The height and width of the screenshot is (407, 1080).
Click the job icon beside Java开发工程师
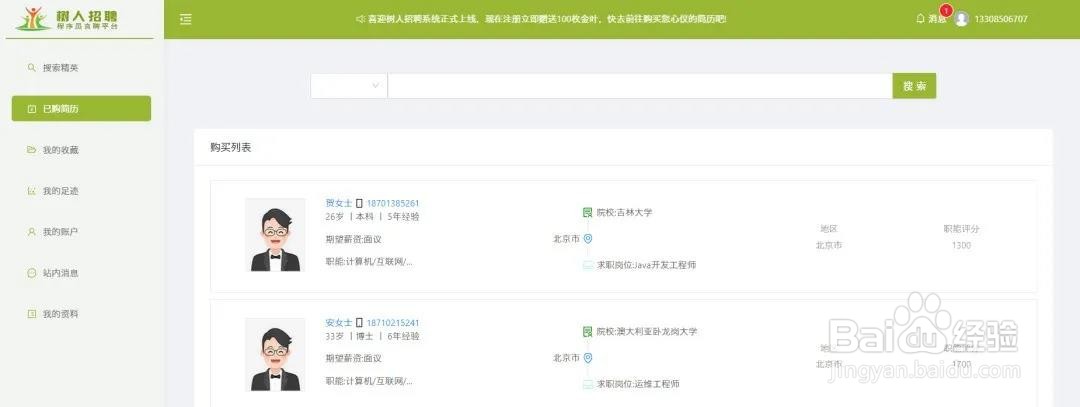pyautogui.click(x=588, y=265)
